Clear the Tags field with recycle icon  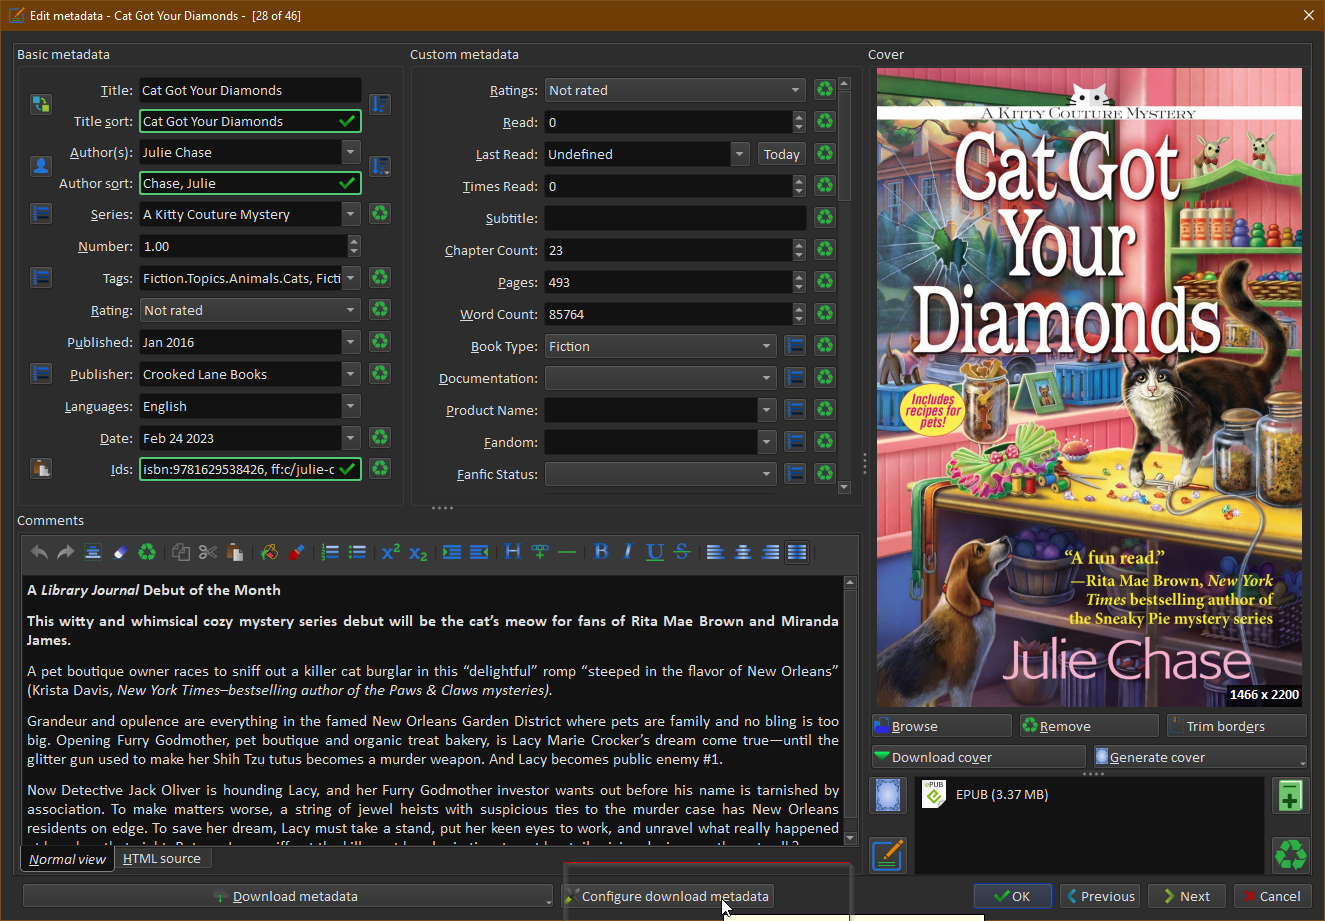point(380,278)
